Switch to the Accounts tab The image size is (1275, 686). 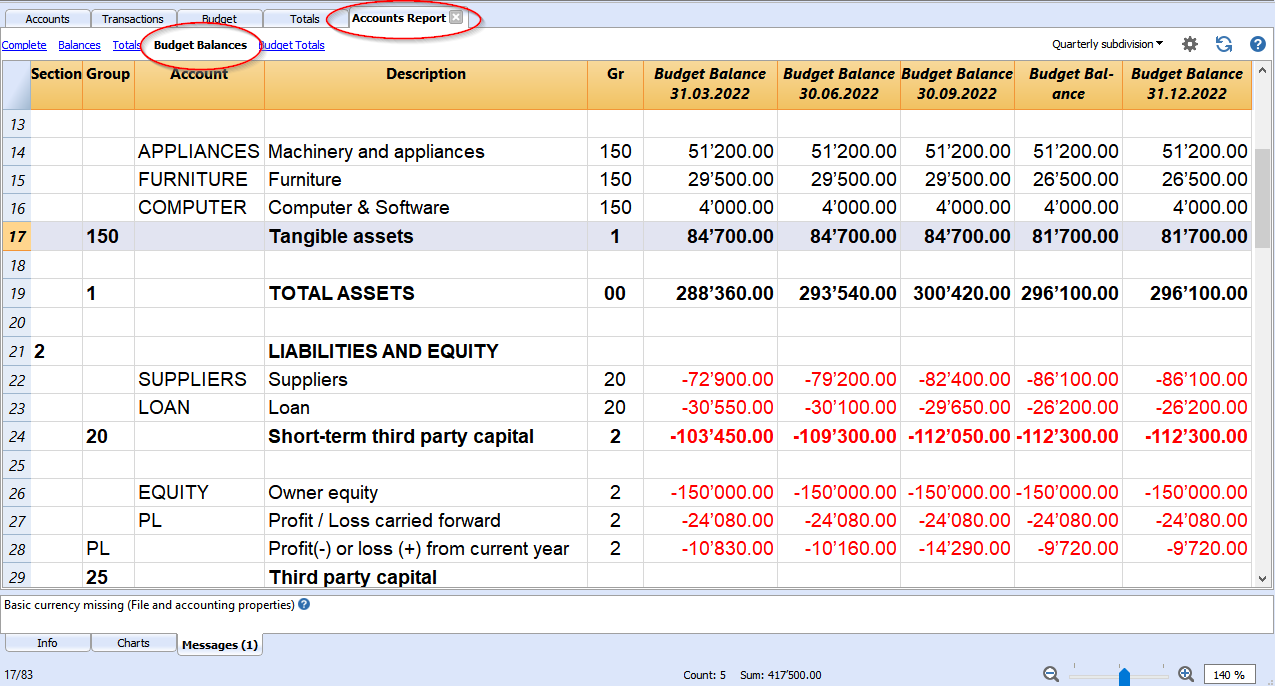tap(47, 19)
